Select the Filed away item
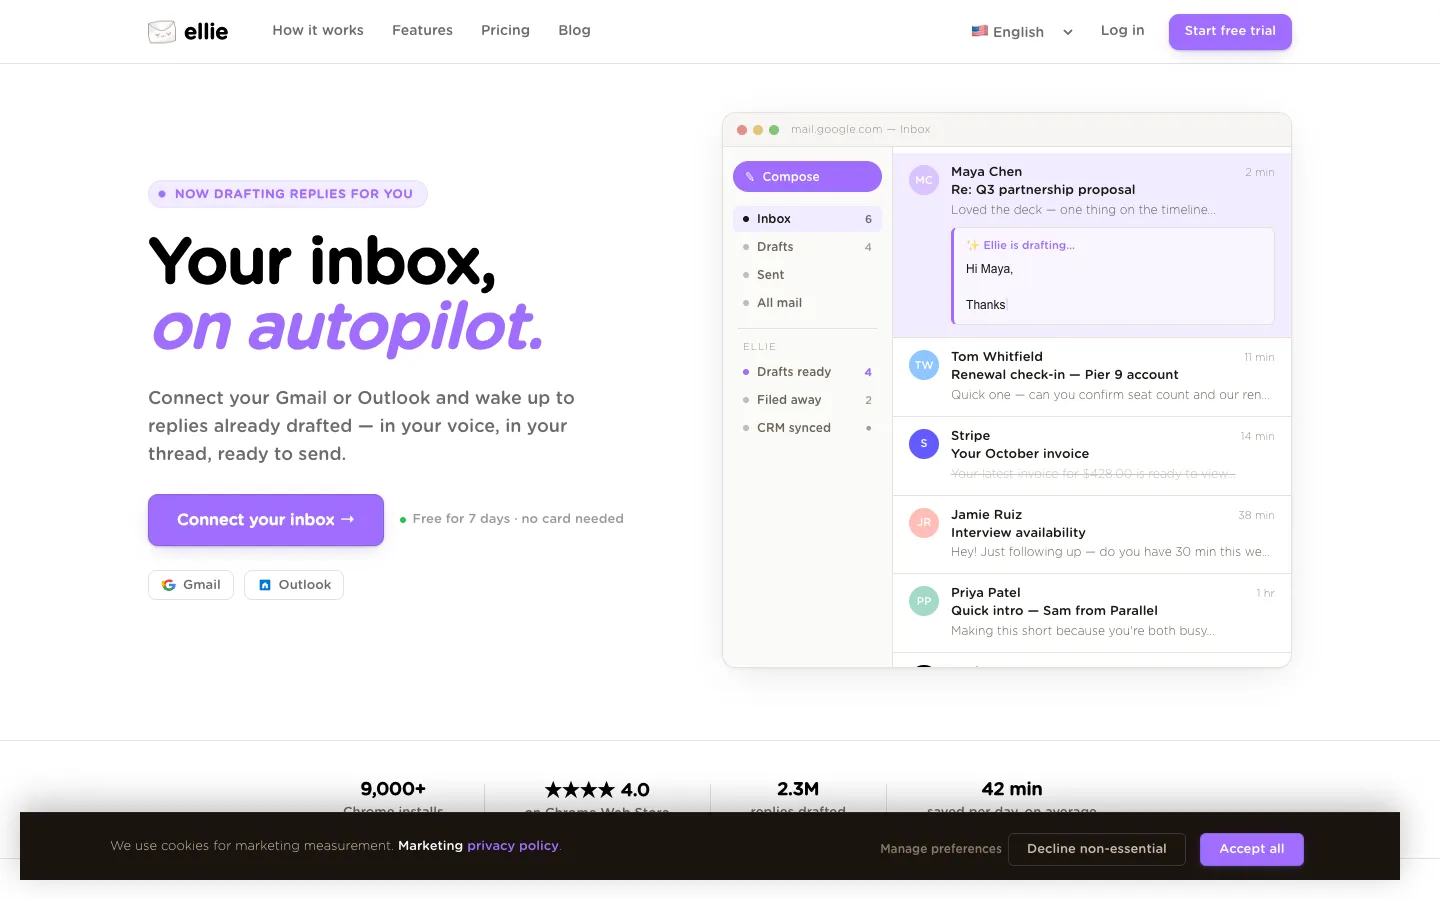The image size is (1440, 900). point(807,400)
